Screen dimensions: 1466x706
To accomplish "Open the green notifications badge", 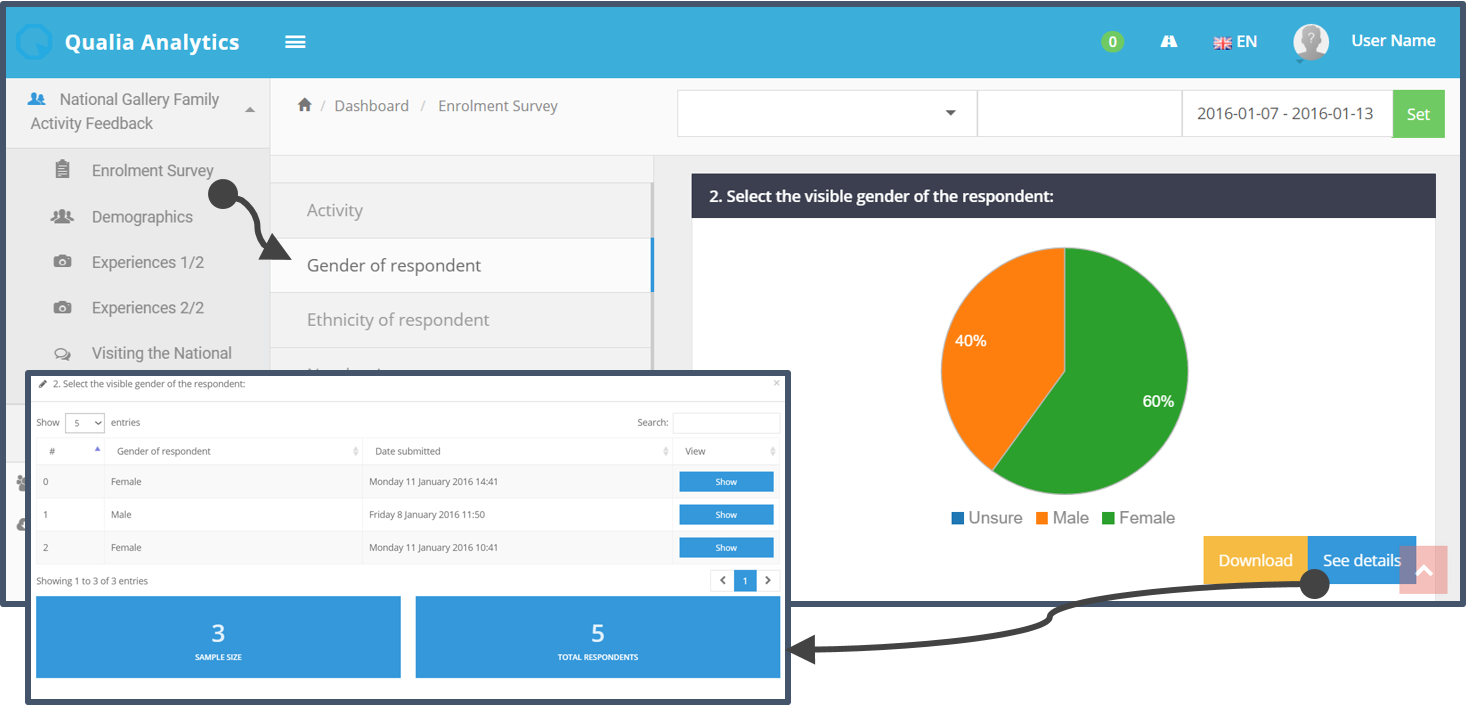I will click(1112, 42).
